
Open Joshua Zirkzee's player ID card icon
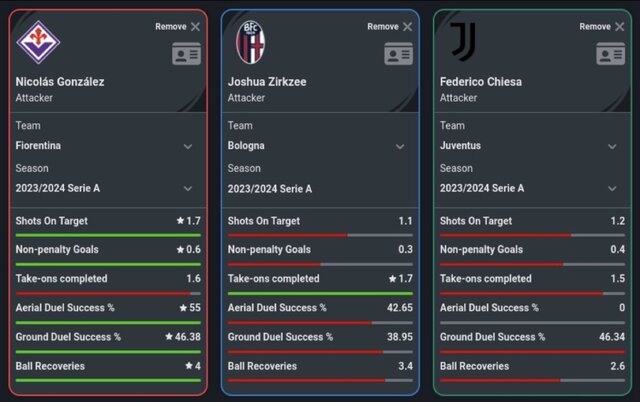(x=398, y=54)
